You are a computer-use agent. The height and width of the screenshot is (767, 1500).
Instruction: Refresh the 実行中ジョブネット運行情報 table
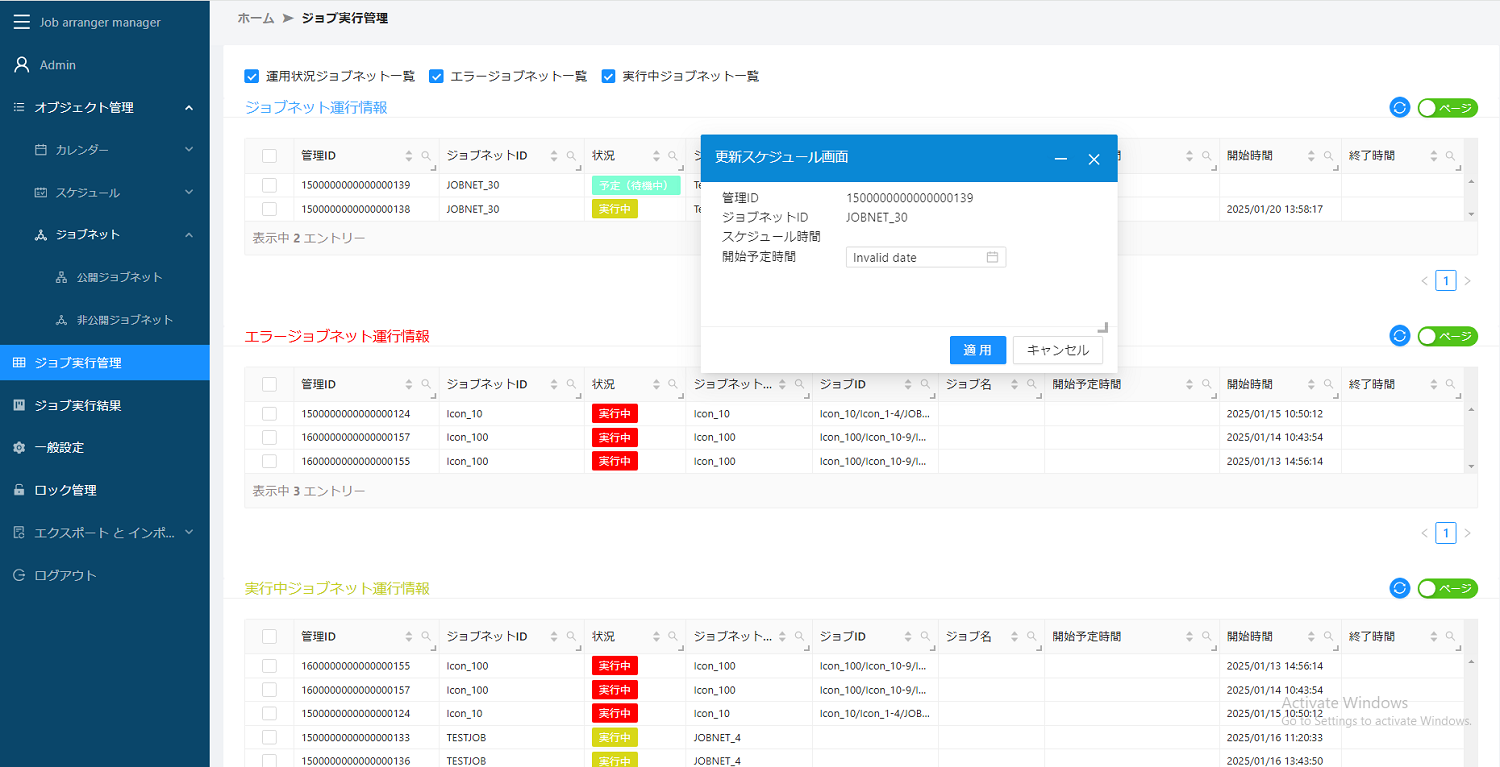1398,588
